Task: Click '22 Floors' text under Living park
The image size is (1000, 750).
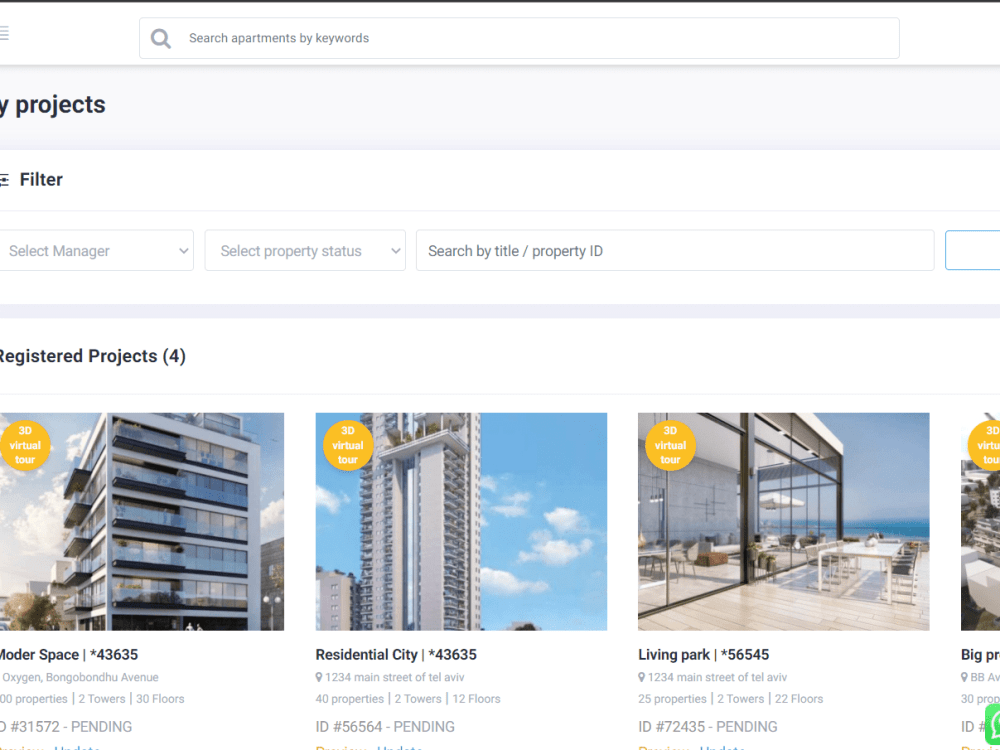Action: coord(799,699)
